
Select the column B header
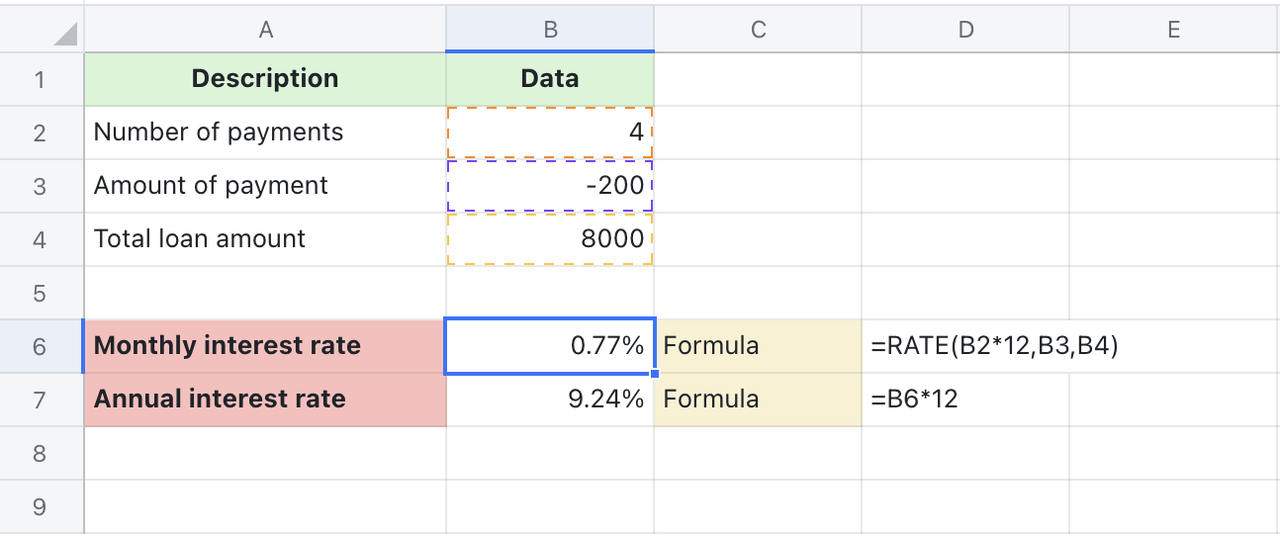point(550,30)
